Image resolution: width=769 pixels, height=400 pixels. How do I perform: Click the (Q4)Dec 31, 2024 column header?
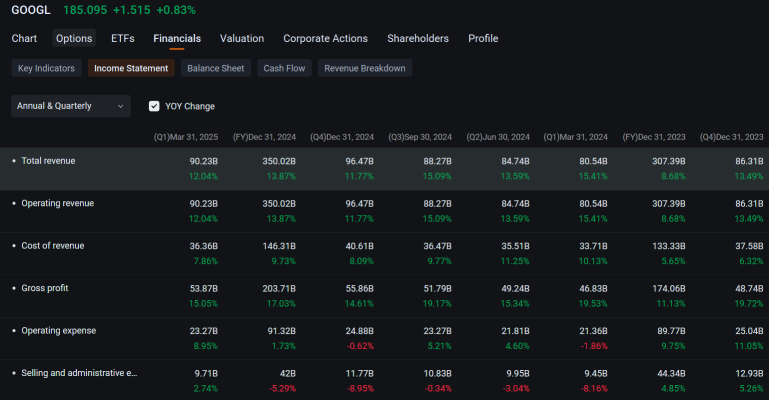pos(342,137)
